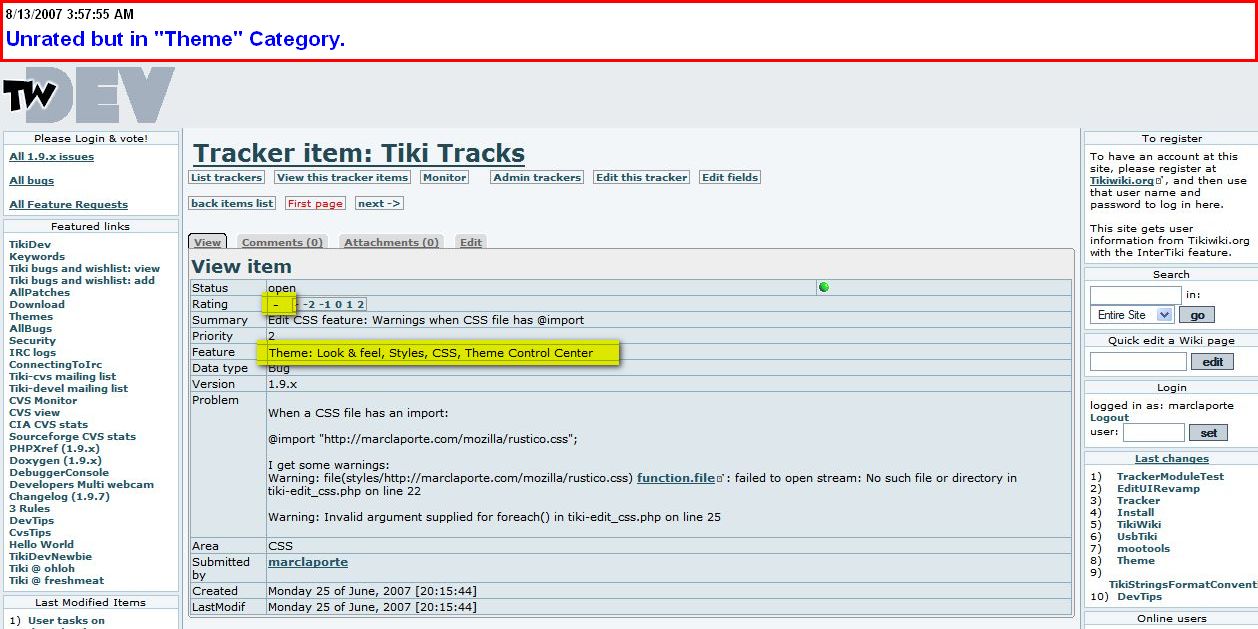Click the quick edit 'edit' button
1258x629 pixels.
tap(1212, 362)
